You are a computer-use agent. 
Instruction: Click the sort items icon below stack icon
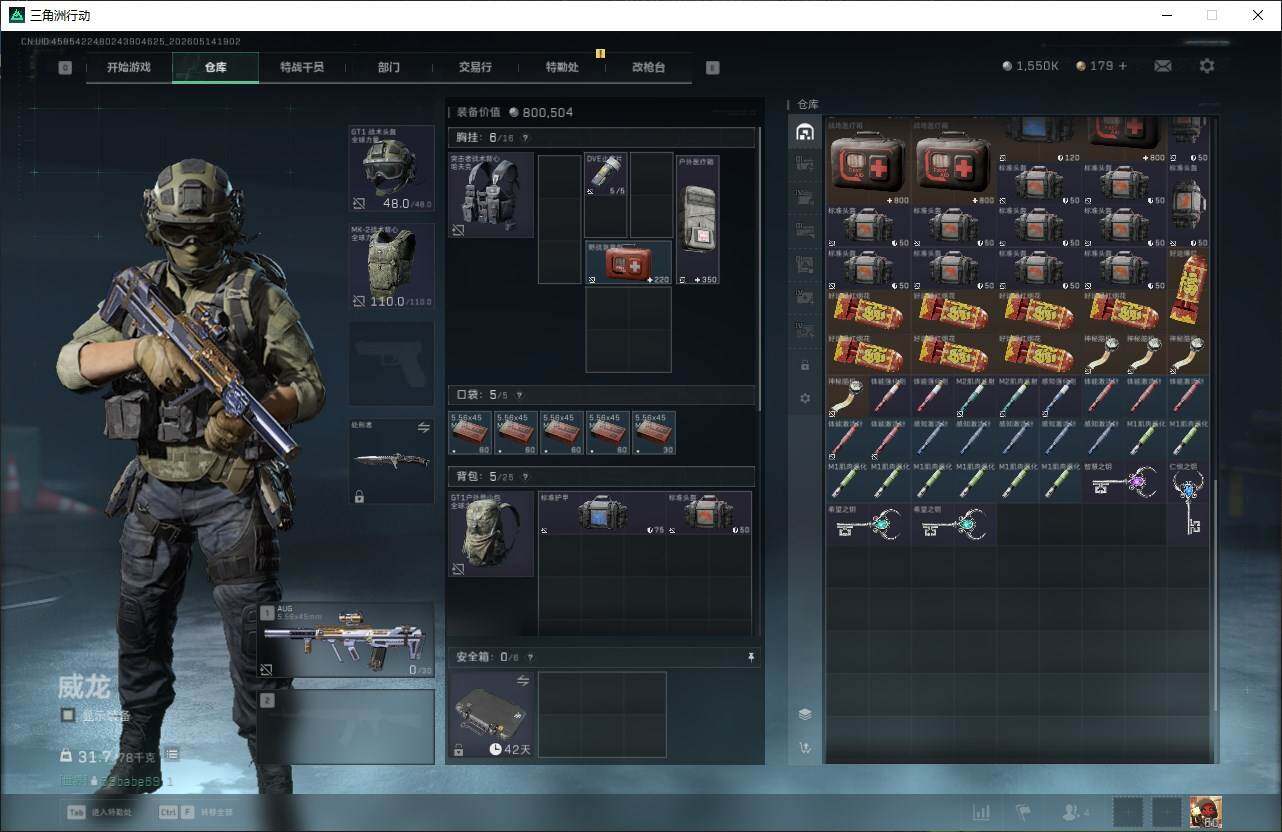[x=805, y=747]
